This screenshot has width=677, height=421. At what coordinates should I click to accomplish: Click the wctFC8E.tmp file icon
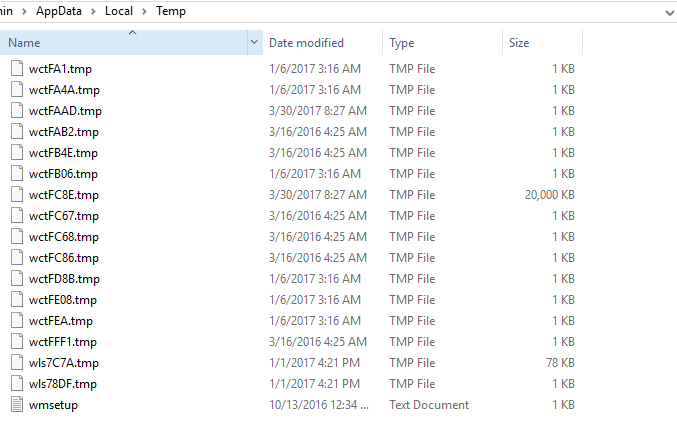click(x=17, y=194)
